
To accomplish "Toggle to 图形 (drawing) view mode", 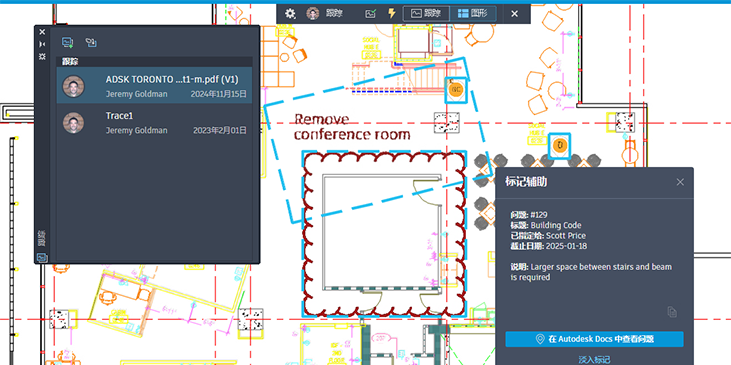I will pyautogui.click(x=473, y=14).
